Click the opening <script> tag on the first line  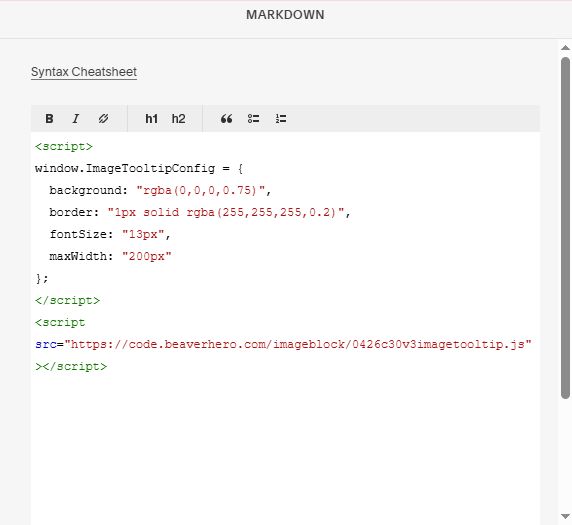pyautogui.click(x=64, y=147)
